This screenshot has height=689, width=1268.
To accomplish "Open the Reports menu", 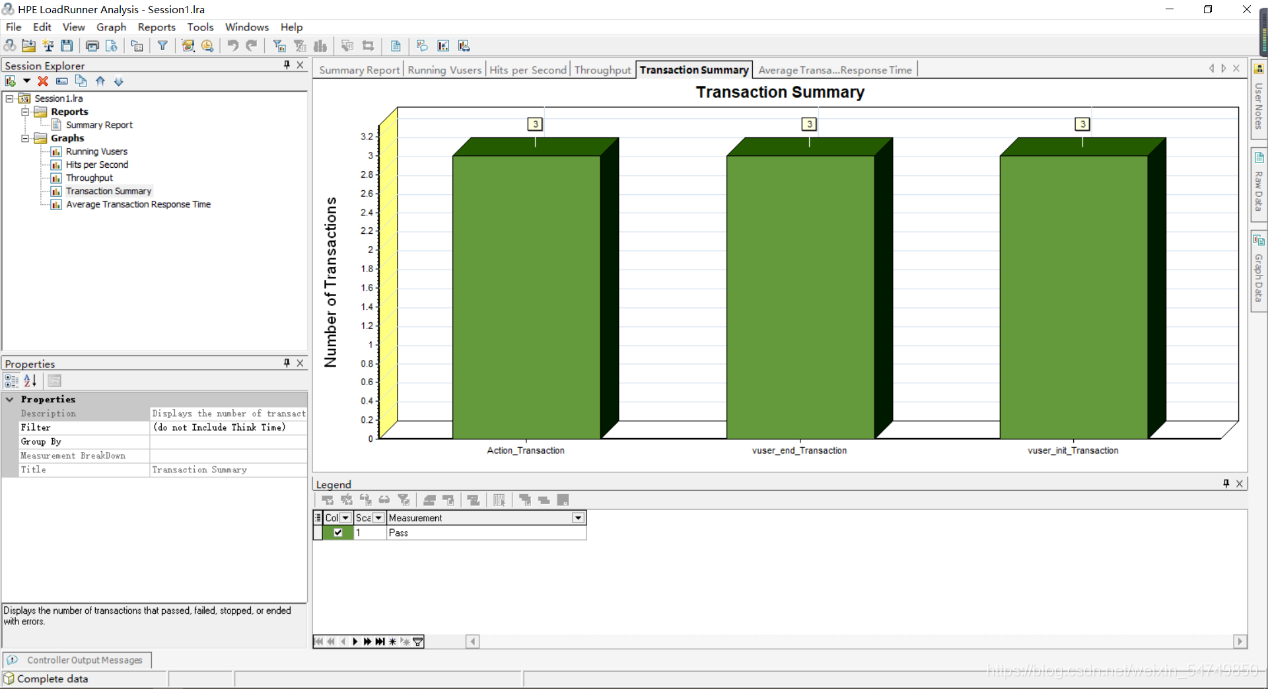I will (x=156, y=27).
